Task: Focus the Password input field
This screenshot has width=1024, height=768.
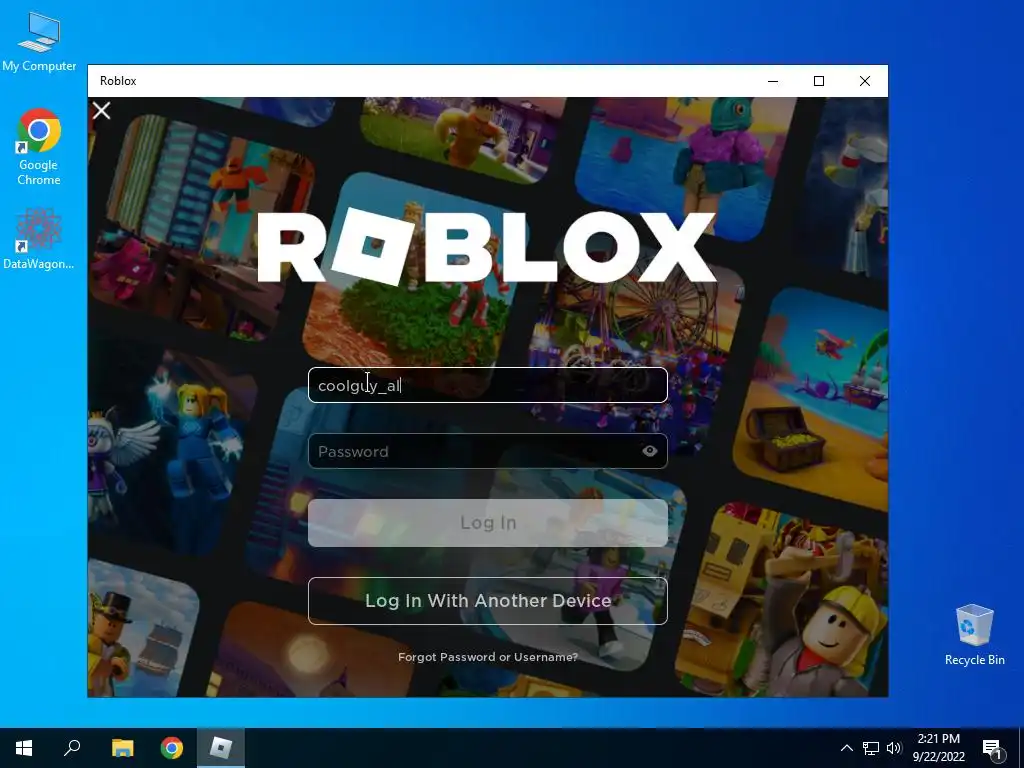Action: tap(488, 451)
